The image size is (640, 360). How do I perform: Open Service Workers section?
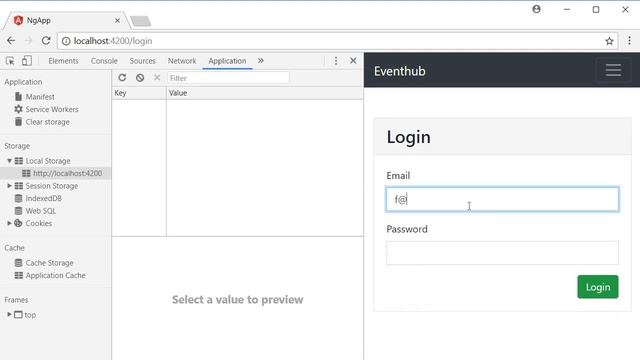[x=52, y=109]
